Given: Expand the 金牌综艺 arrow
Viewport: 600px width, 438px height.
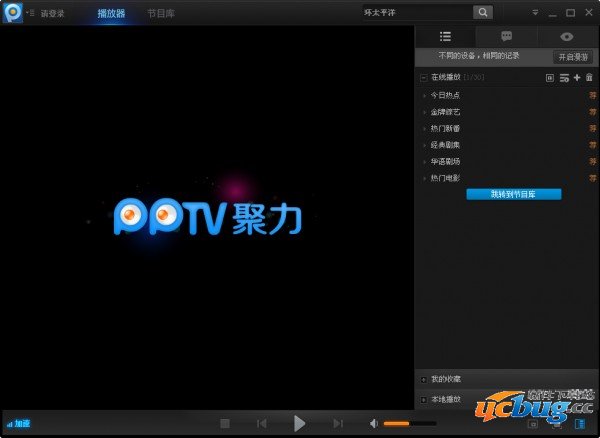Looking at the screenshot, I should (424, 112).
